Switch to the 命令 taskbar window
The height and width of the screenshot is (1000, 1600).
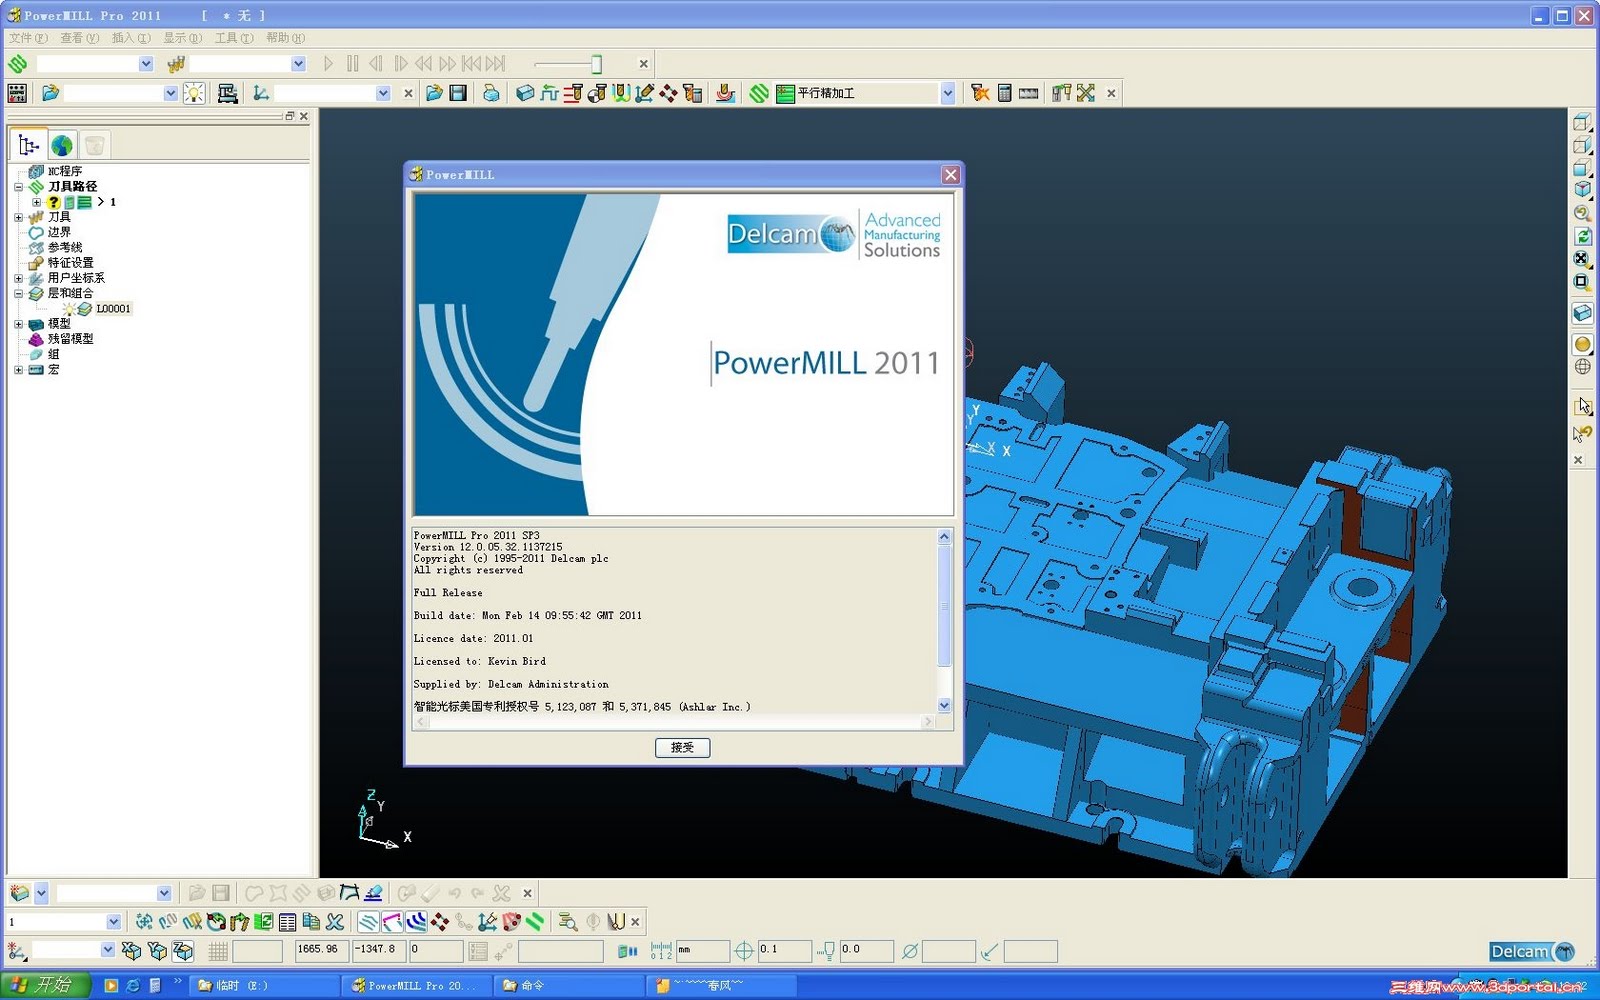[x=568, y=986]
